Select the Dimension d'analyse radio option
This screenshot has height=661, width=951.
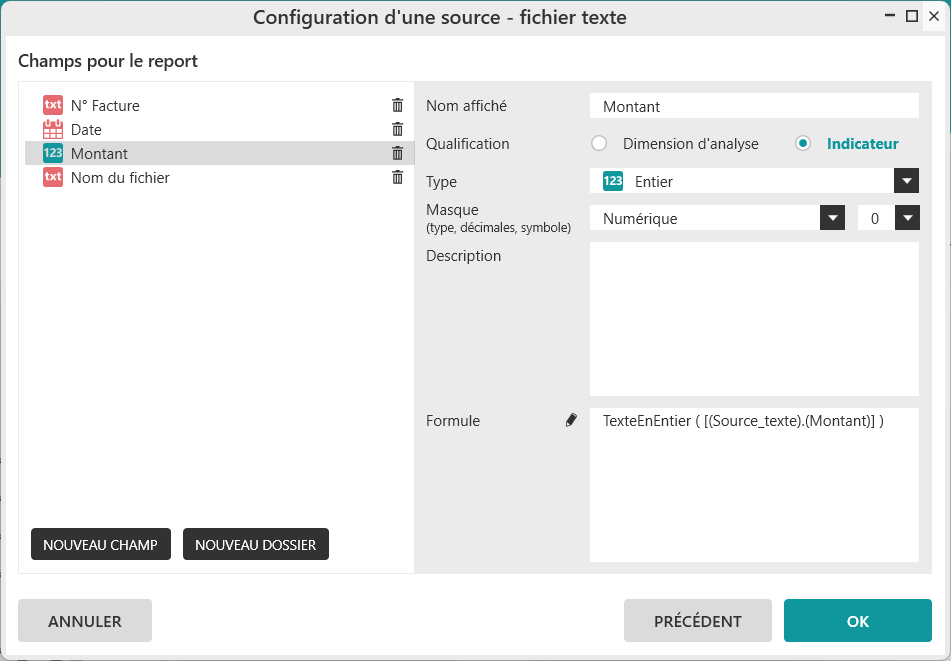coord(599,143)
